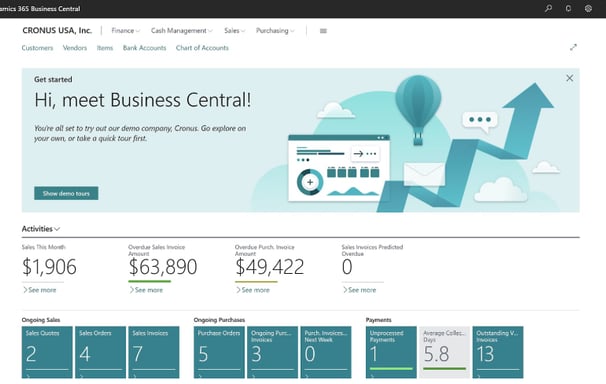Go to the Customers list

[37, 48]
